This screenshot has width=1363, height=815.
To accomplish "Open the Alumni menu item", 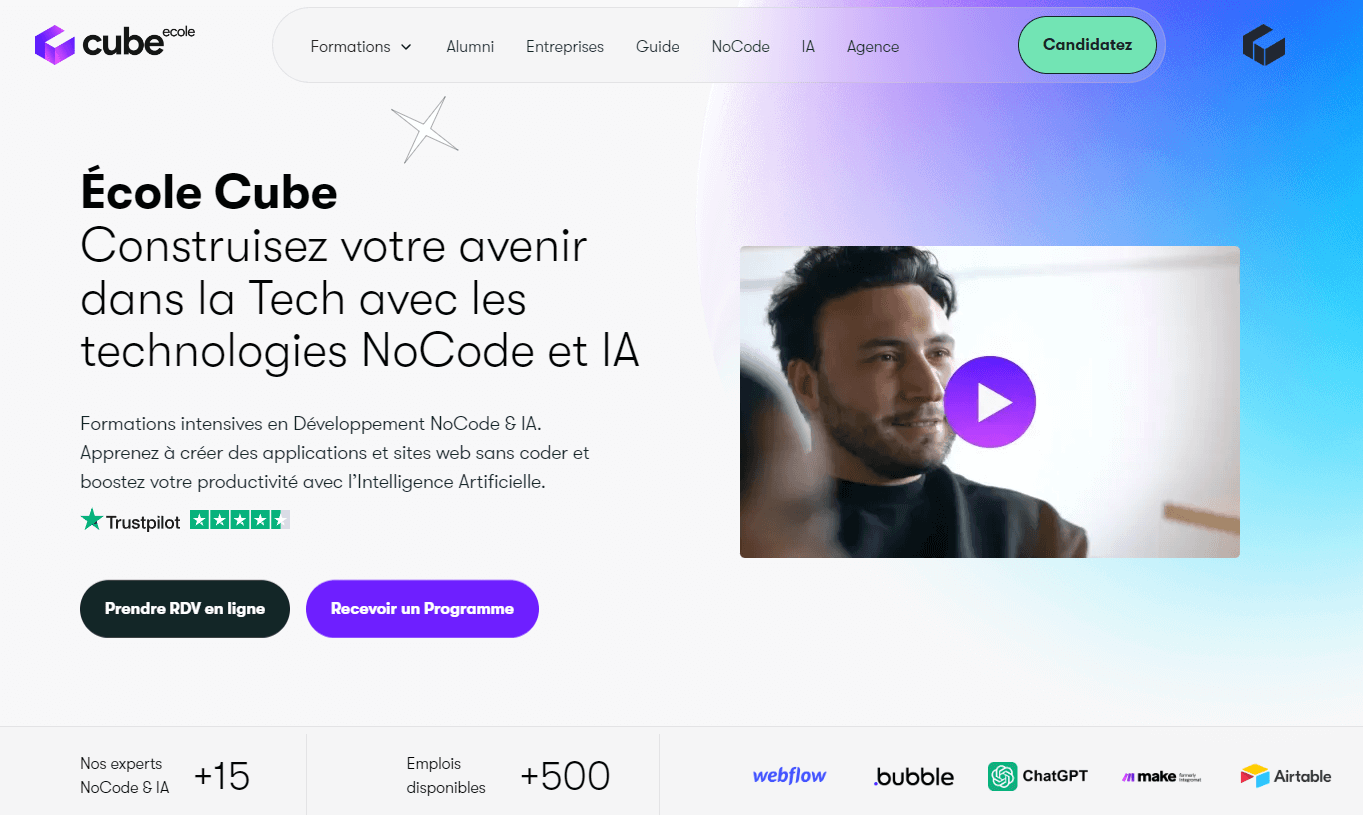I will (470, 47).
